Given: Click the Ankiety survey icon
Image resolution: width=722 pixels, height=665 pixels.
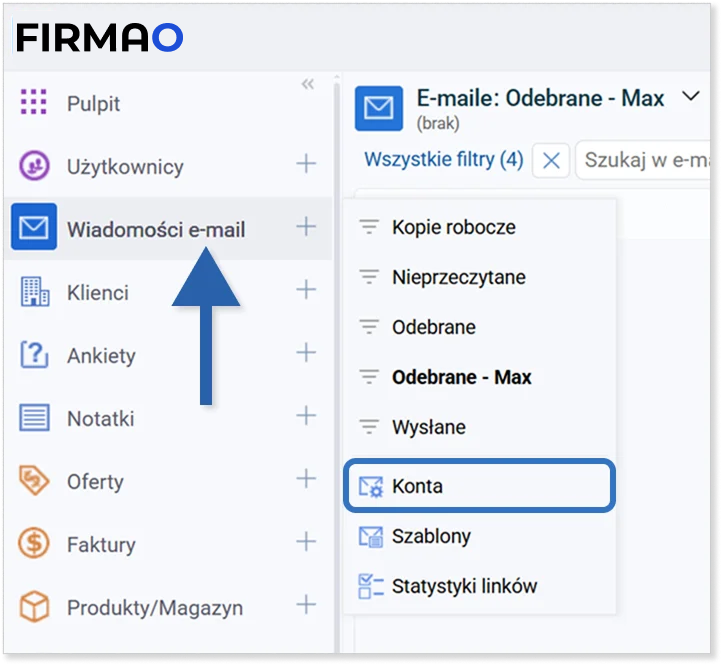Looking at the screenshot, I should pyautogui.click(x=34, y=355).
